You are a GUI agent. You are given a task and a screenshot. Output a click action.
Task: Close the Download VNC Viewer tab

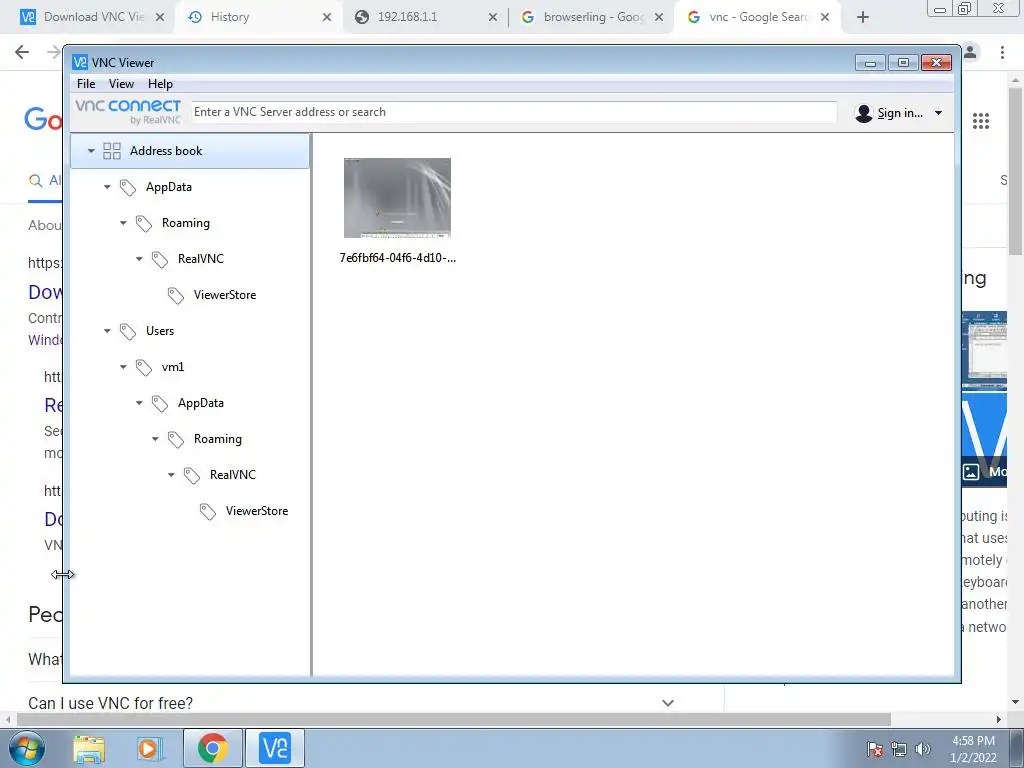click(x=160, y=18)
